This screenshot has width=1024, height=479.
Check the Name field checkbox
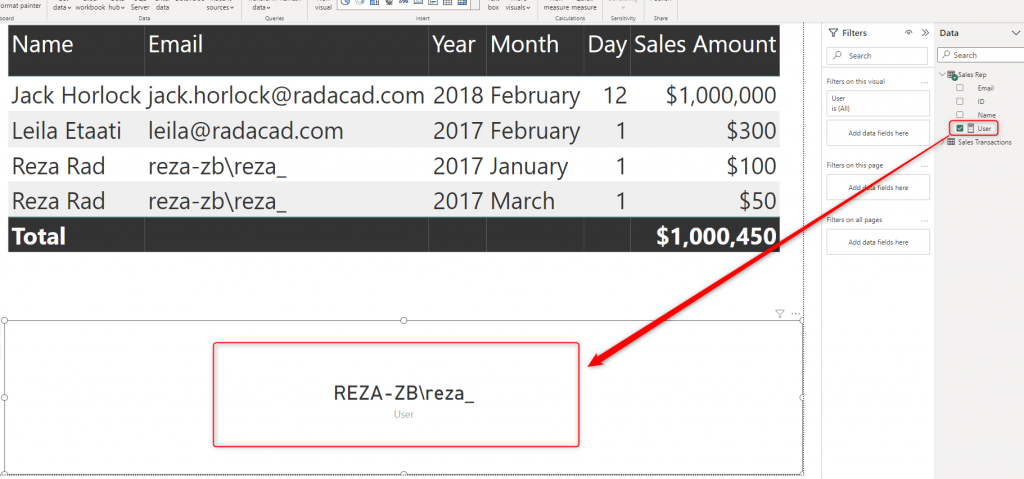pyautogui.click(x=960, y=115)
